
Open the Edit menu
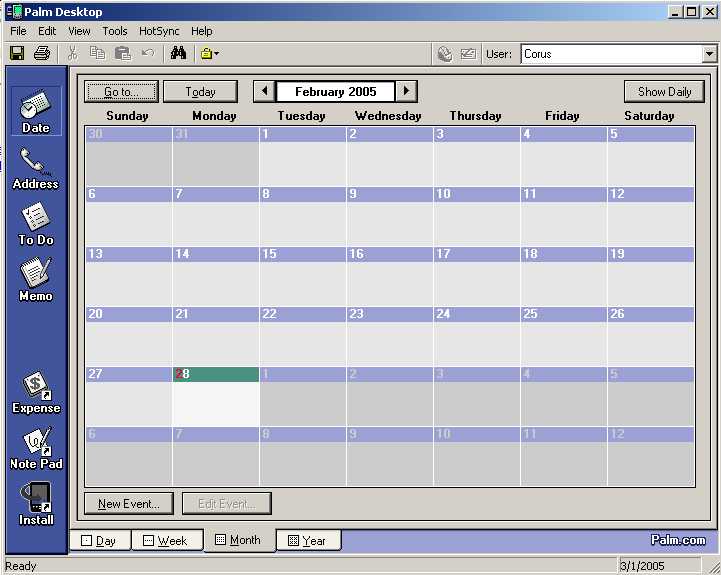(47, 31)
